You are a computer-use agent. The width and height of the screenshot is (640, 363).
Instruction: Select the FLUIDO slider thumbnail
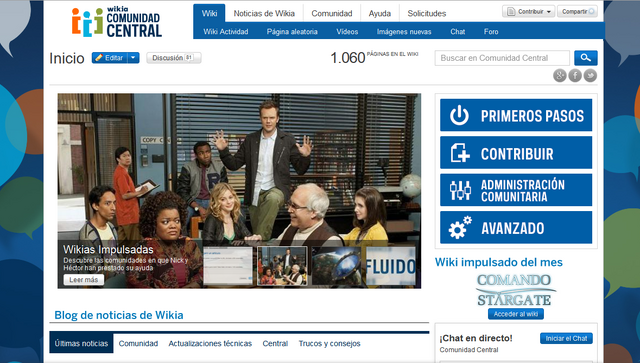point(391,266)
